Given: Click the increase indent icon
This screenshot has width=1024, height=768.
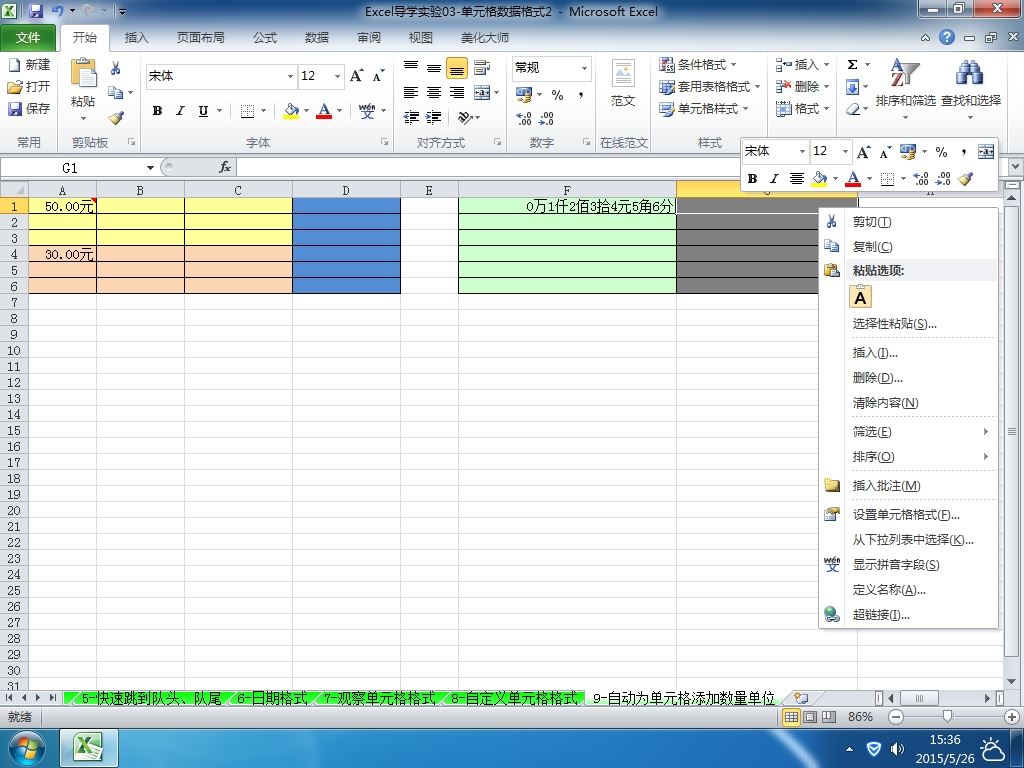Looking at the screenshot, I should 434,118.
